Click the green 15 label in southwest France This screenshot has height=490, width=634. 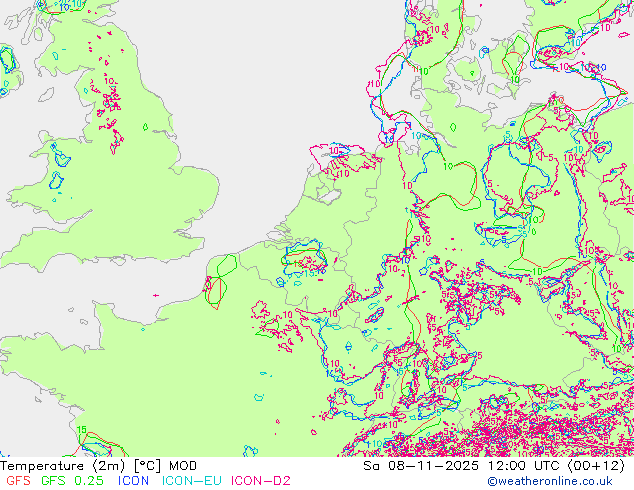pyautogui.click(x=82, y=429)
